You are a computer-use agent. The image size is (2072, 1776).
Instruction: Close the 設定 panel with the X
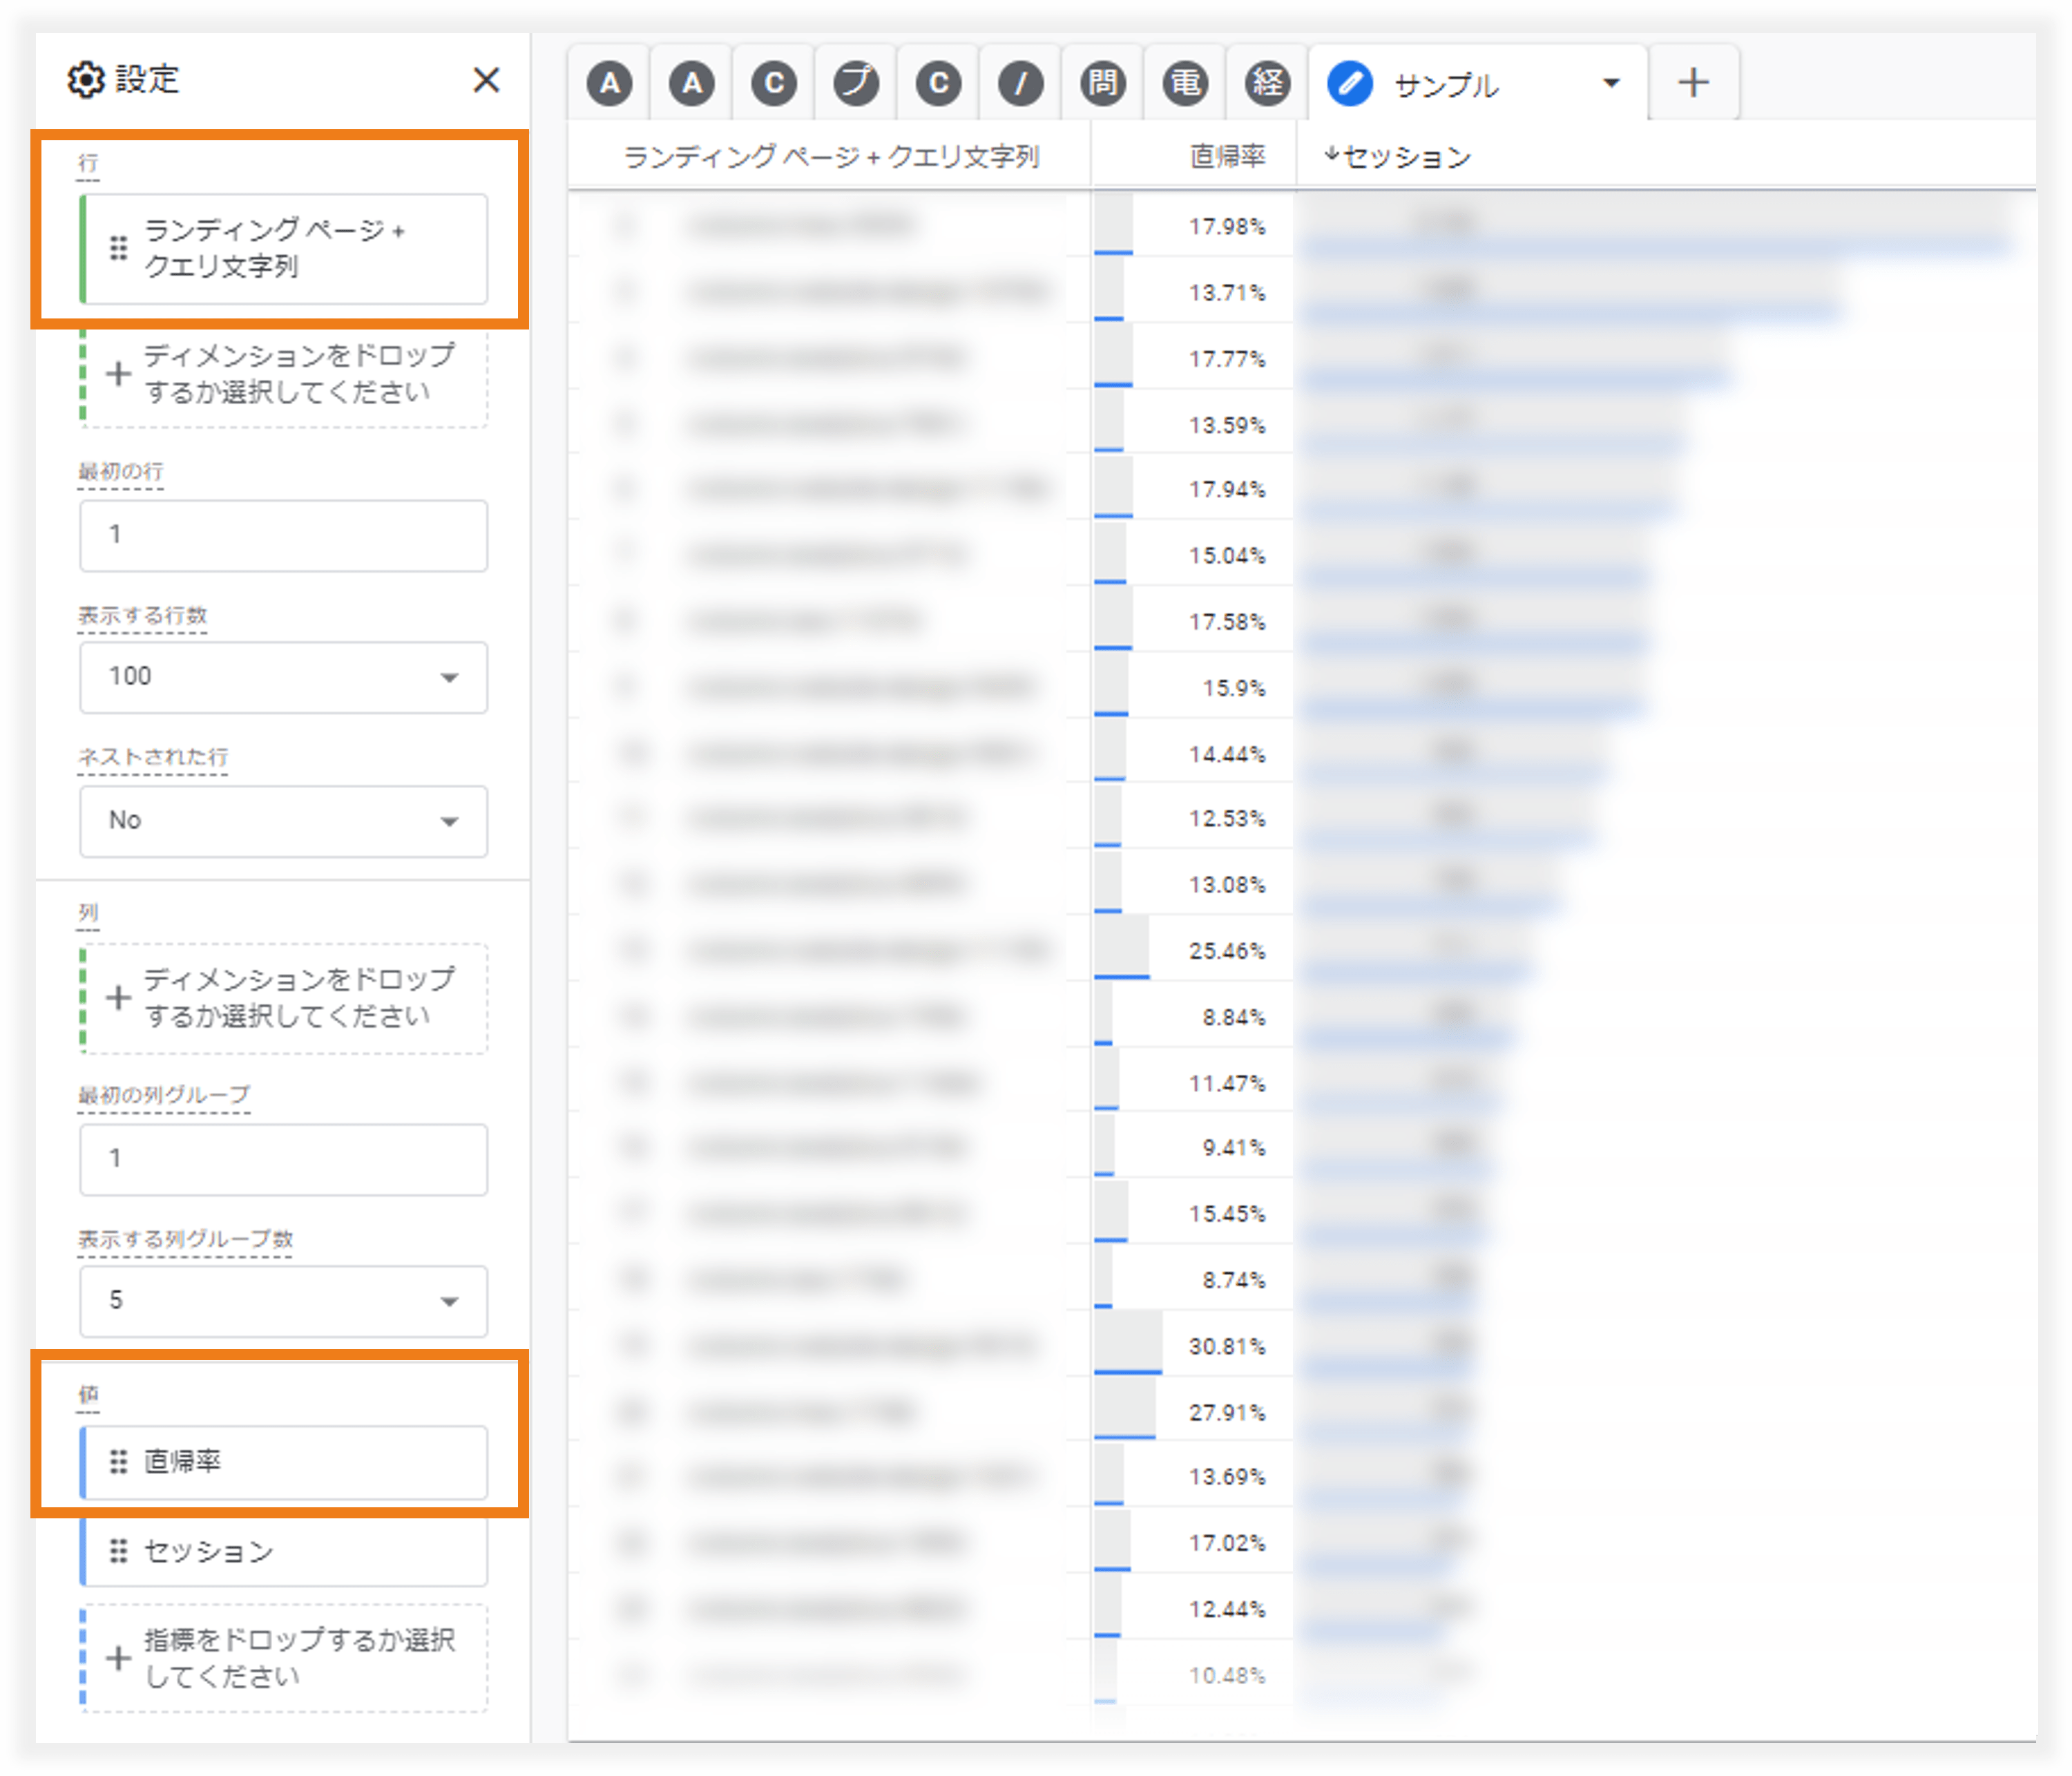click(x=486, y=80)
